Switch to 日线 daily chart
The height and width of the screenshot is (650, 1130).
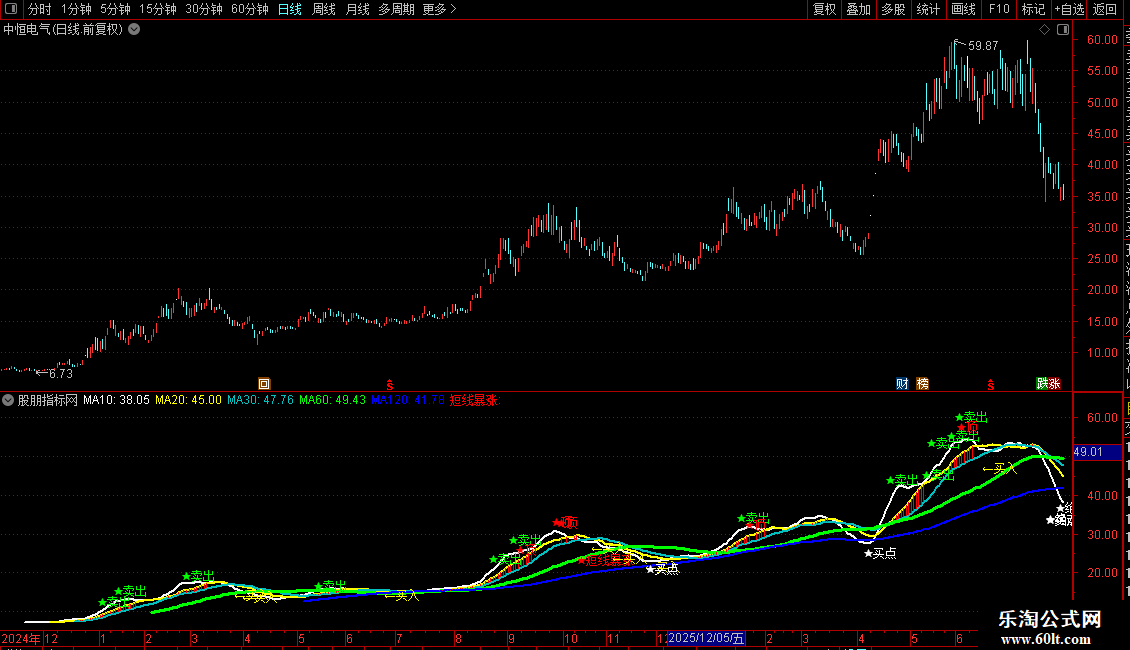[x=290, y=9]
